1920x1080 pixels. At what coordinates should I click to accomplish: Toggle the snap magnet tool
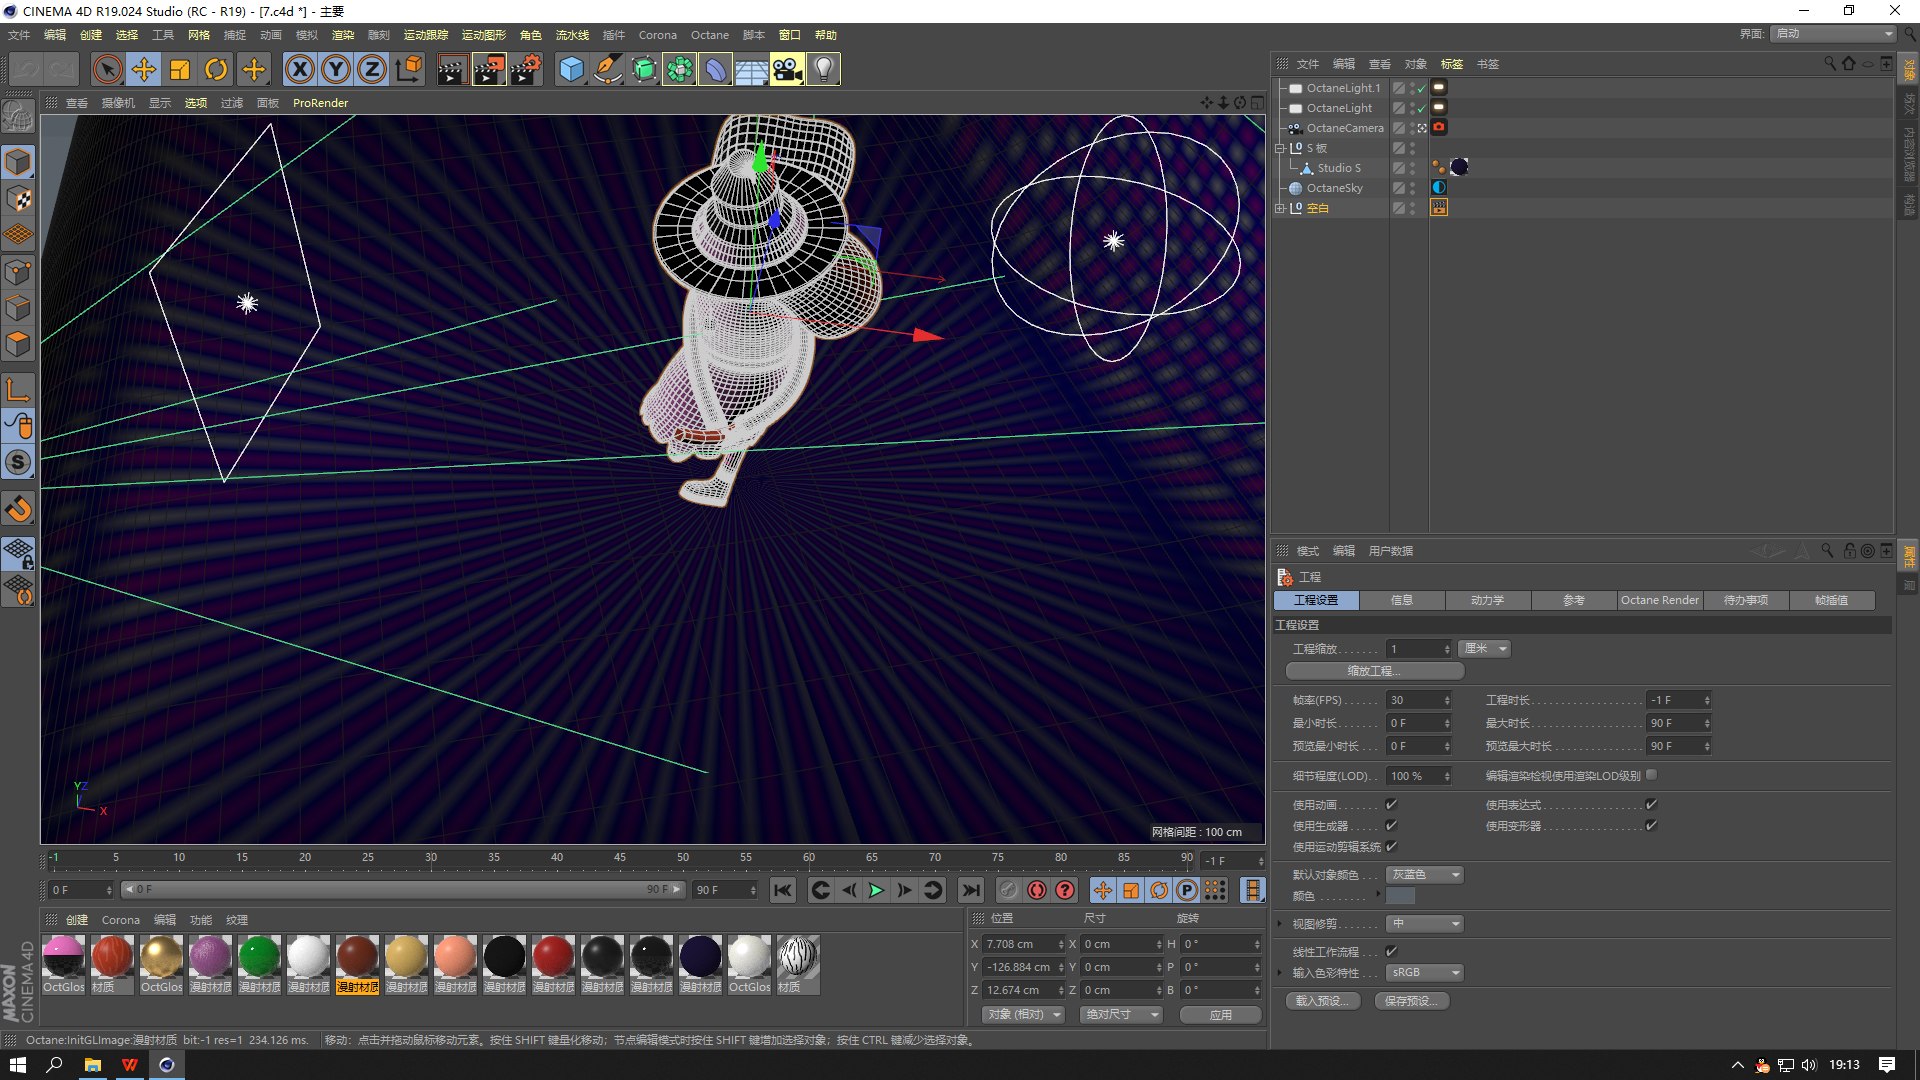pyautogui.click(x=19, y=509)
